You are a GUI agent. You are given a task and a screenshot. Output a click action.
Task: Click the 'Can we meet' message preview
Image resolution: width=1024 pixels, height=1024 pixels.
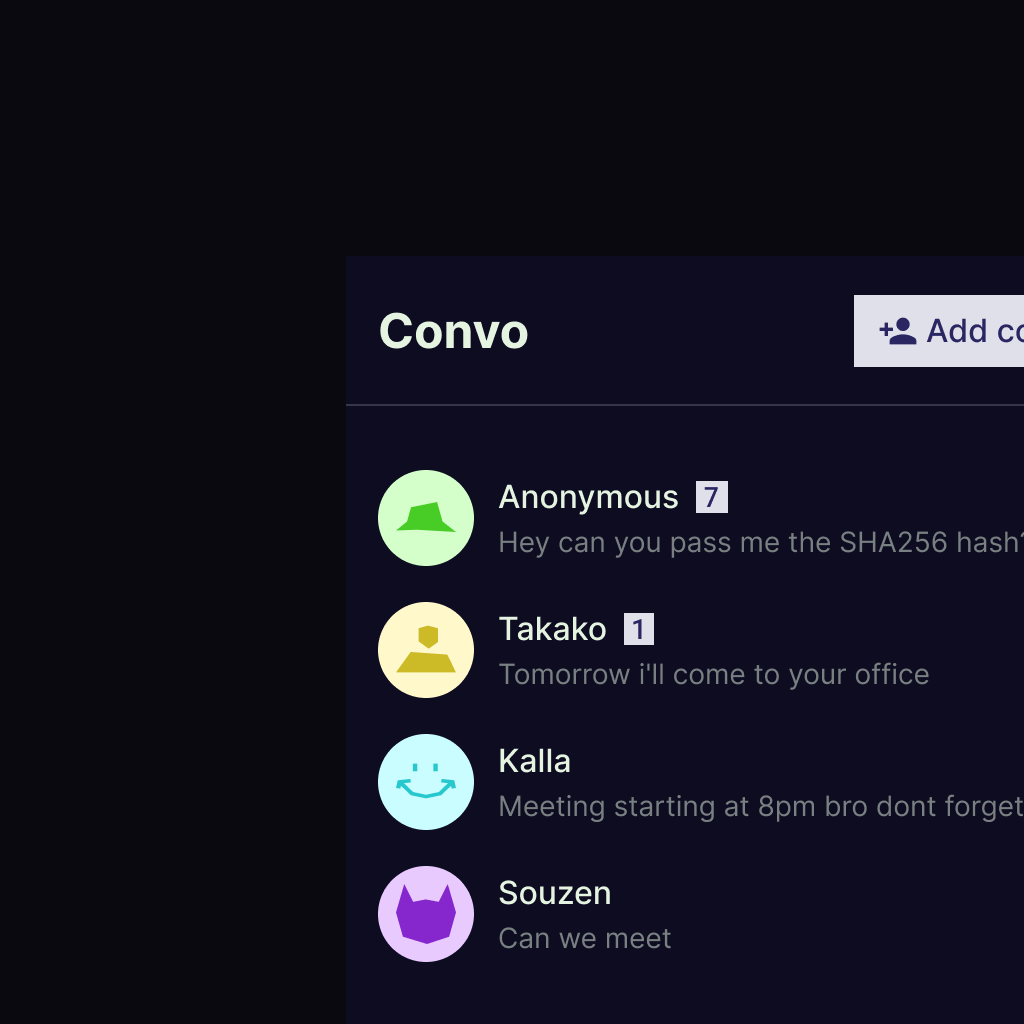pos(584,938)
